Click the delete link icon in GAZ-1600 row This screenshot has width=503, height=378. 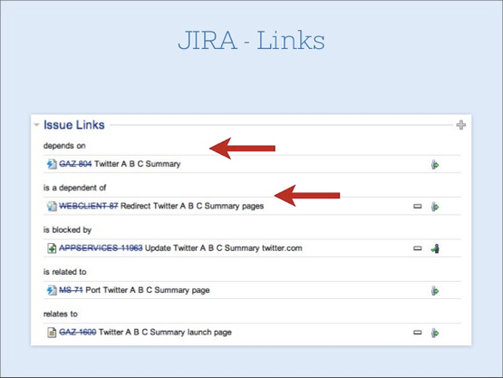click(417, 332)
